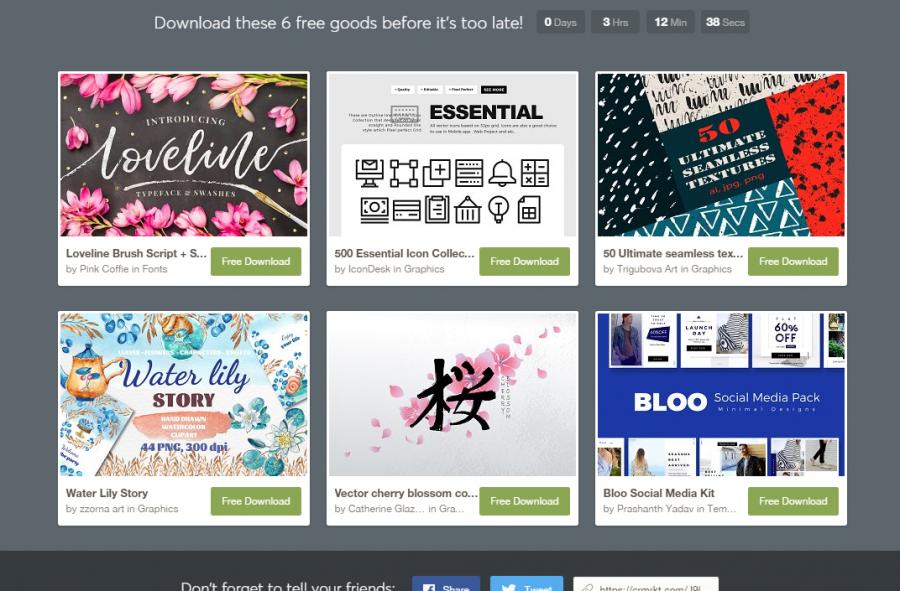This screenshot has width=900, height=591.
Task: Open the Loveline typeface preview image
Action: [x=184, y=154]
